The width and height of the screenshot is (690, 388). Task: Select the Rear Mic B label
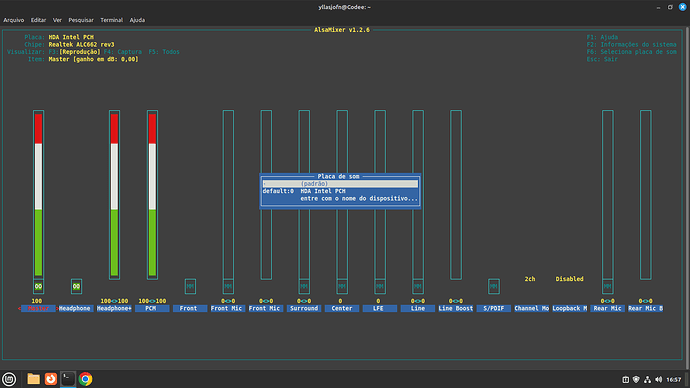pos(646,308)
